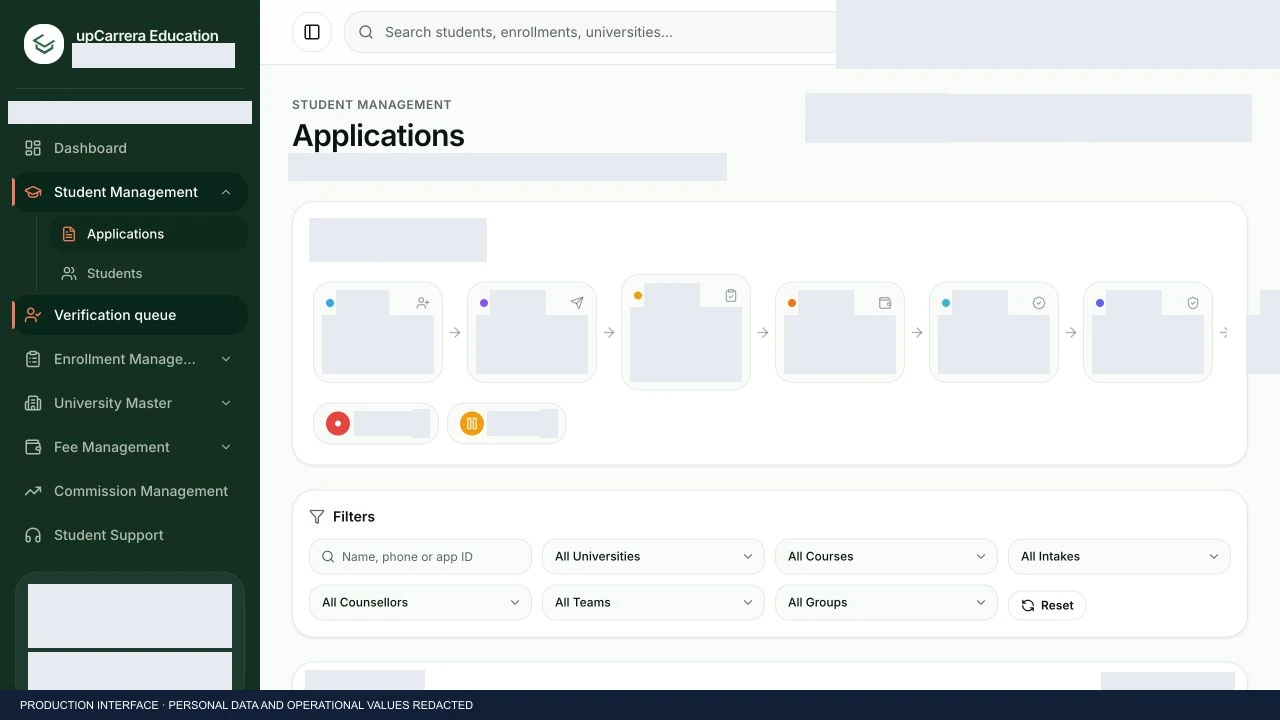Expand the University Master chevron

(x=226, y=403)
